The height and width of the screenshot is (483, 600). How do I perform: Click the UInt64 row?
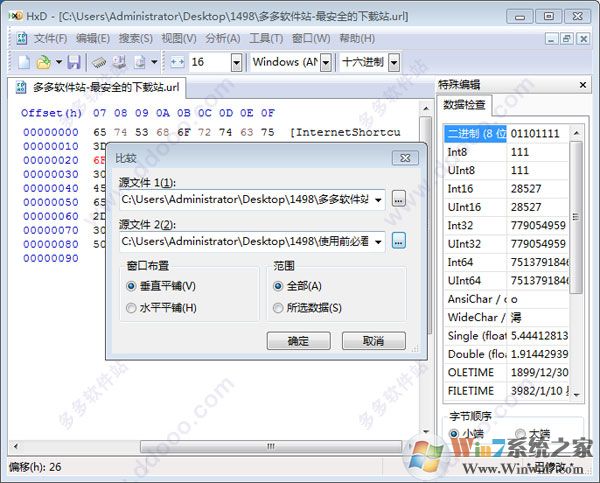[506, 281]
